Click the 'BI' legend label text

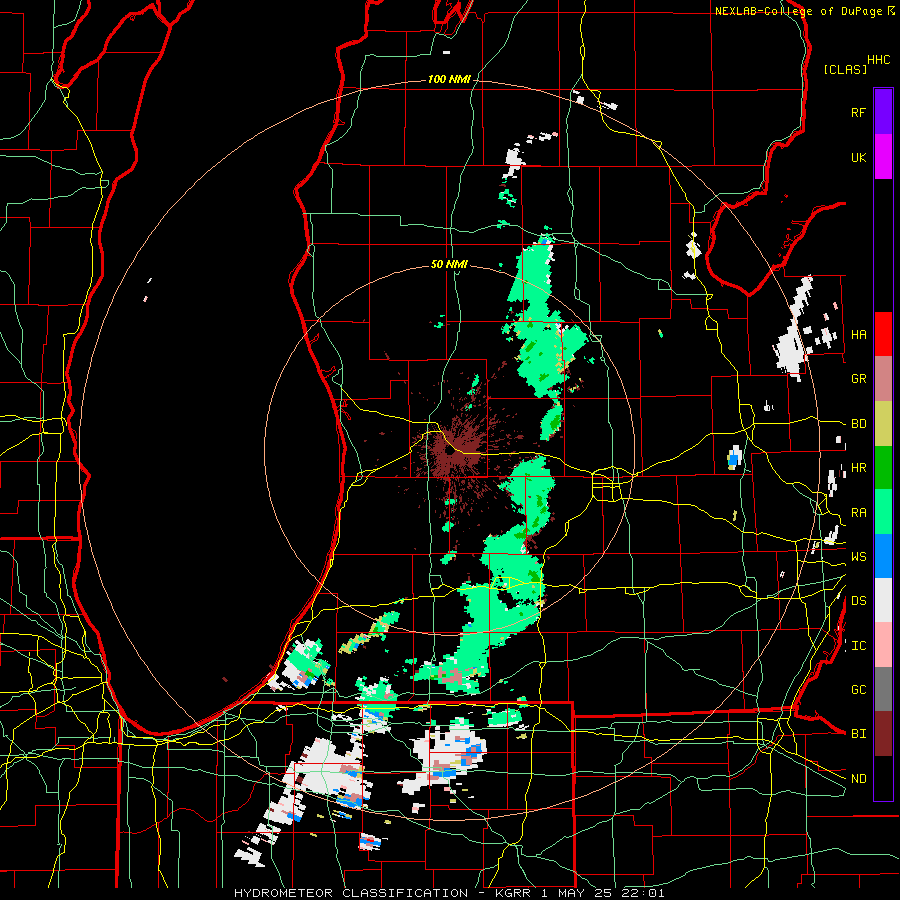pyautogui.click(x=858, y=734)
